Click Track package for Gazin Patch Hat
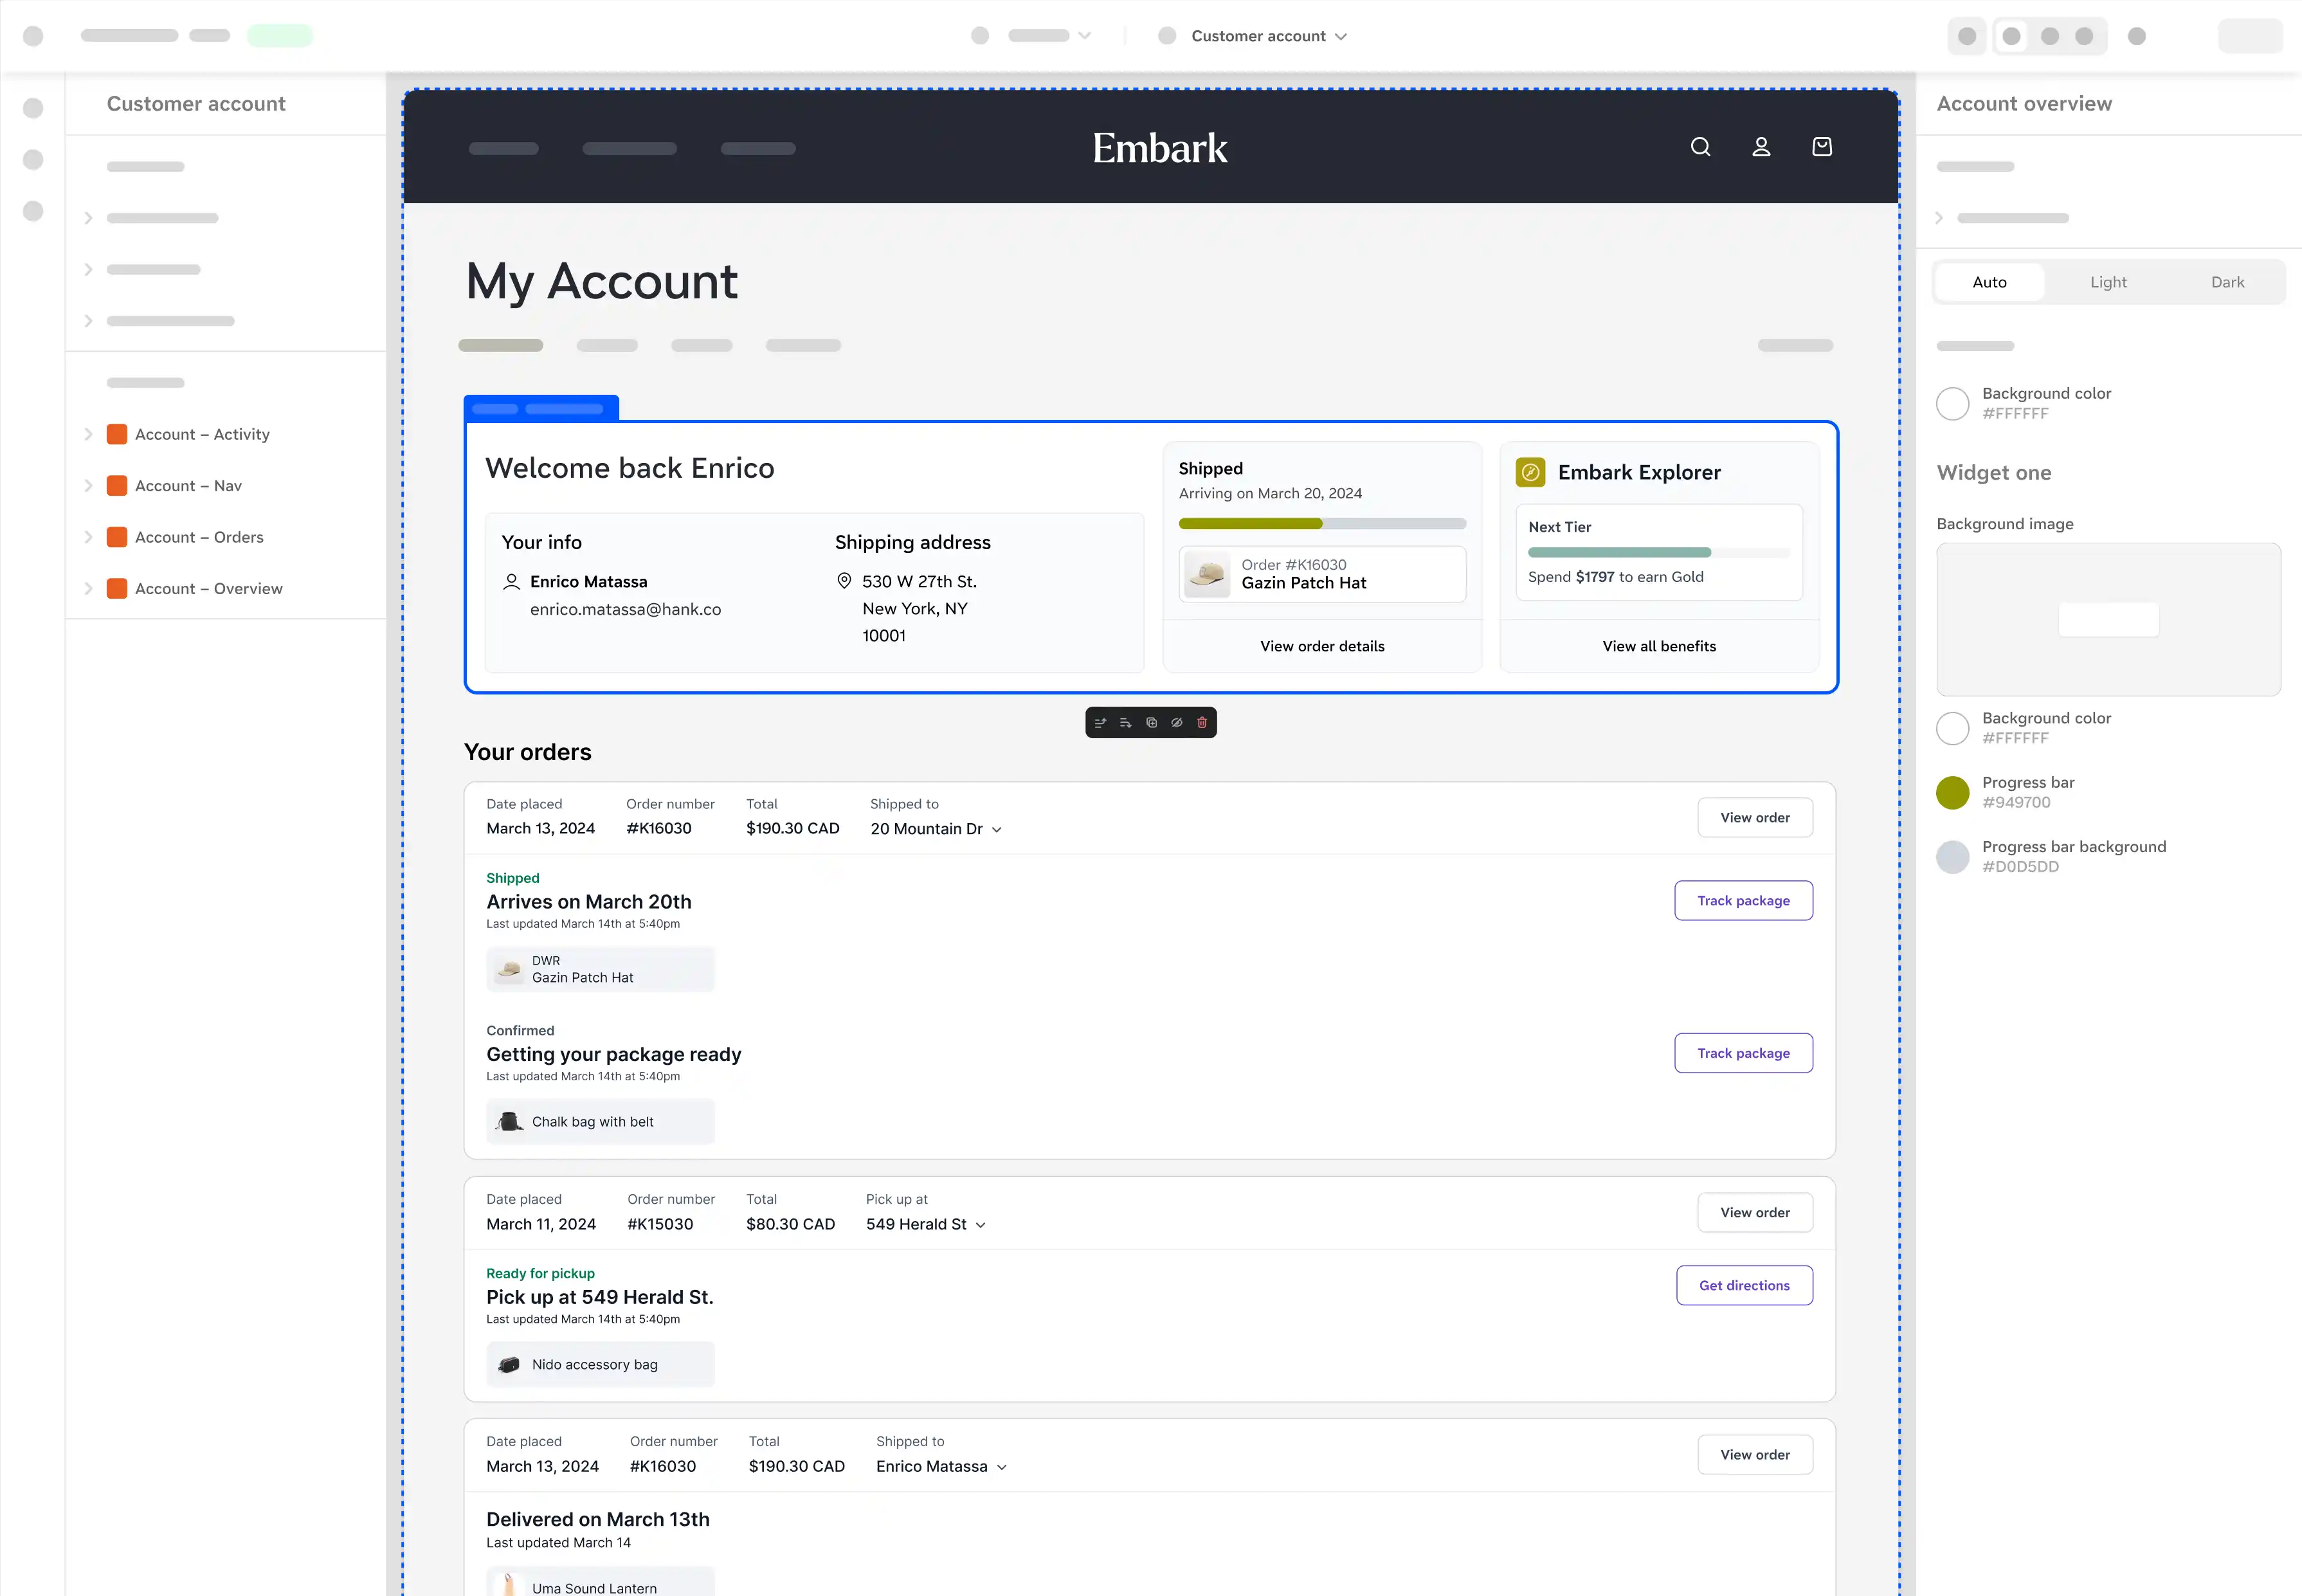Screen dimensions: 2302x1596 [x=1744, y=900]
